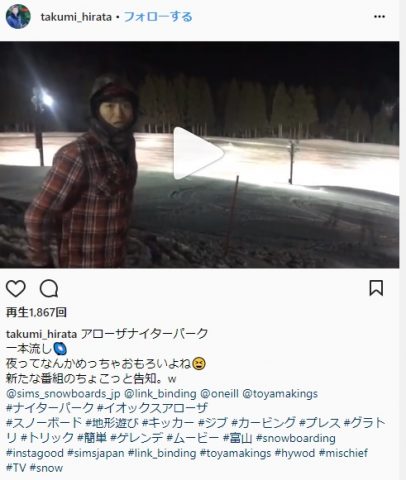Click the takumi_hirata username in header

76,17
